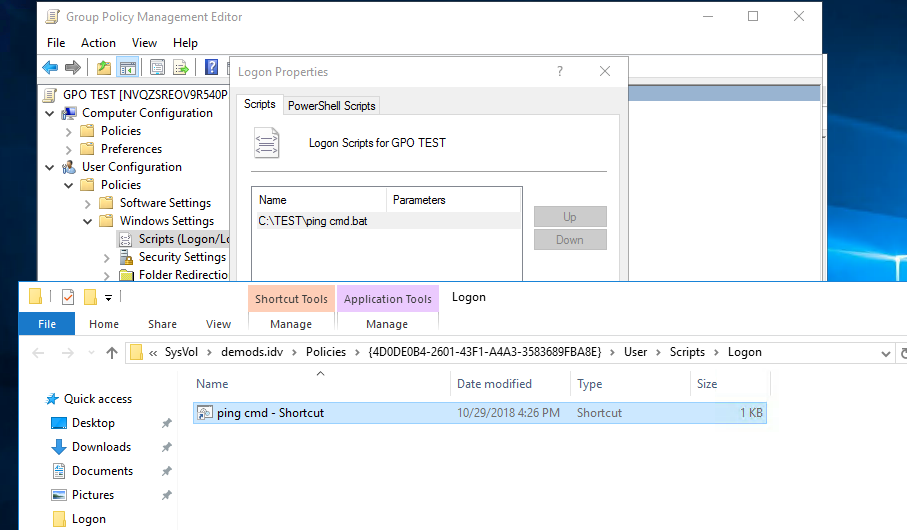Sort files by the Size column header
Image resolution: width=907 pixels, height=530 pixels.
coord(730,384)
